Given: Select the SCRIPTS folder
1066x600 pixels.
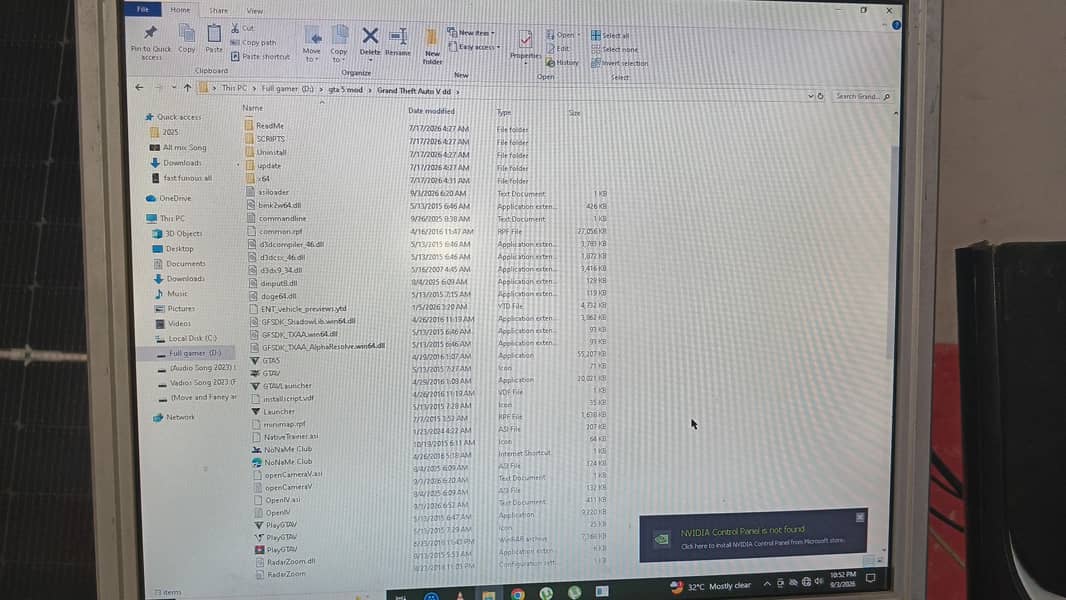Looking at the screenshot, I should tap(265, 139).
